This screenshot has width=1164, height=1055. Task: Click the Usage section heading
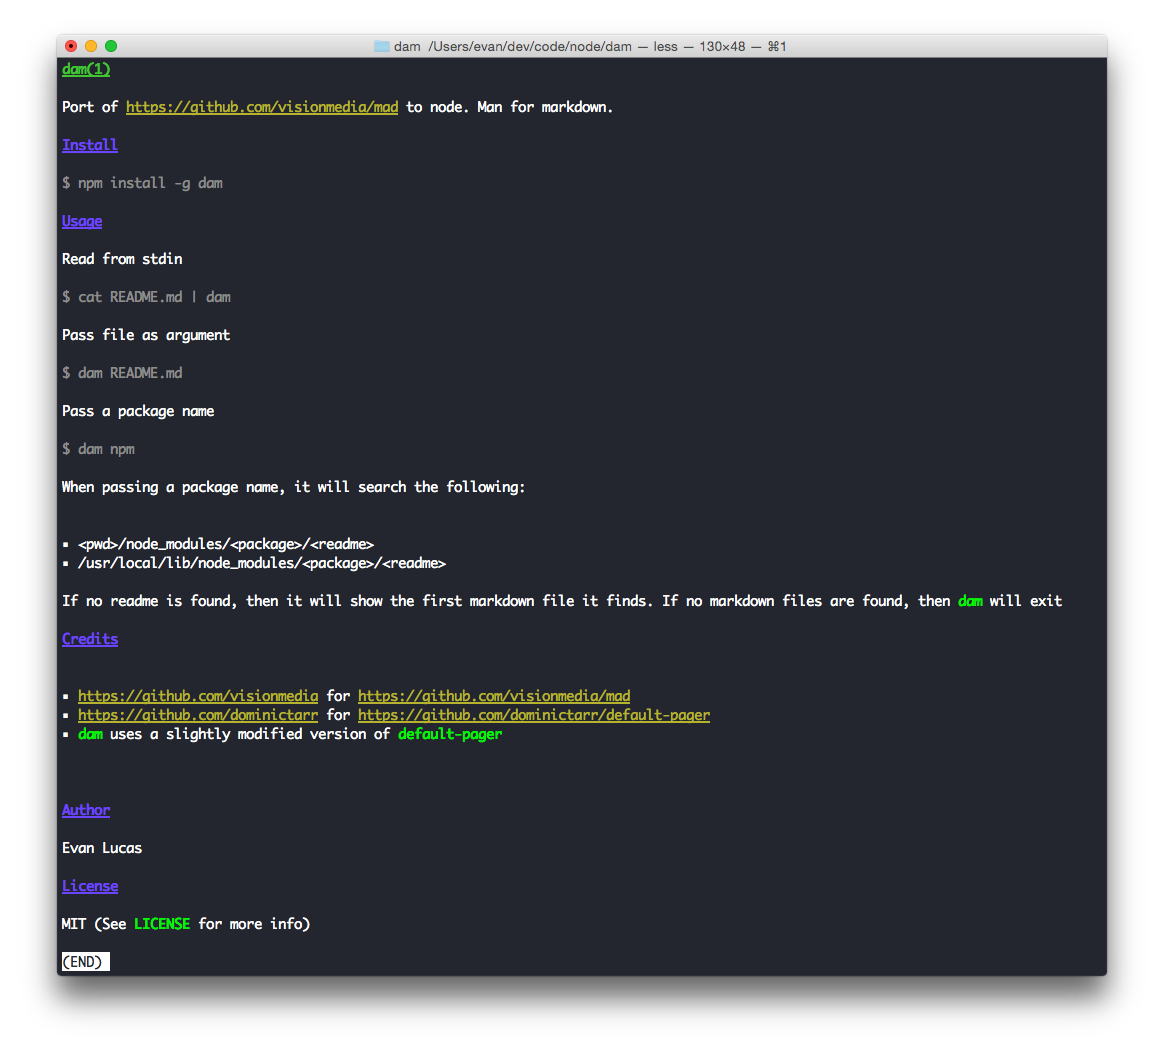pyautogui.click(x=82, y=221)
